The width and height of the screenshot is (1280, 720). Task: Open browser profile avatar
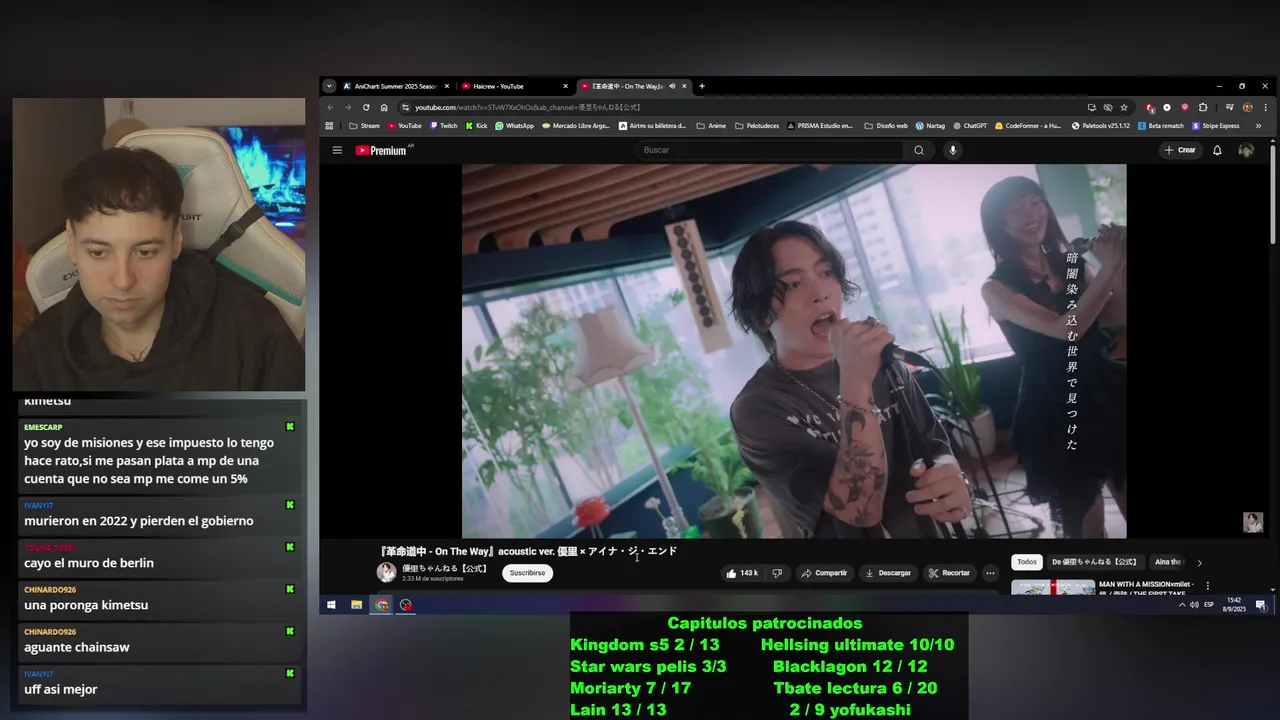point(1247,107)
